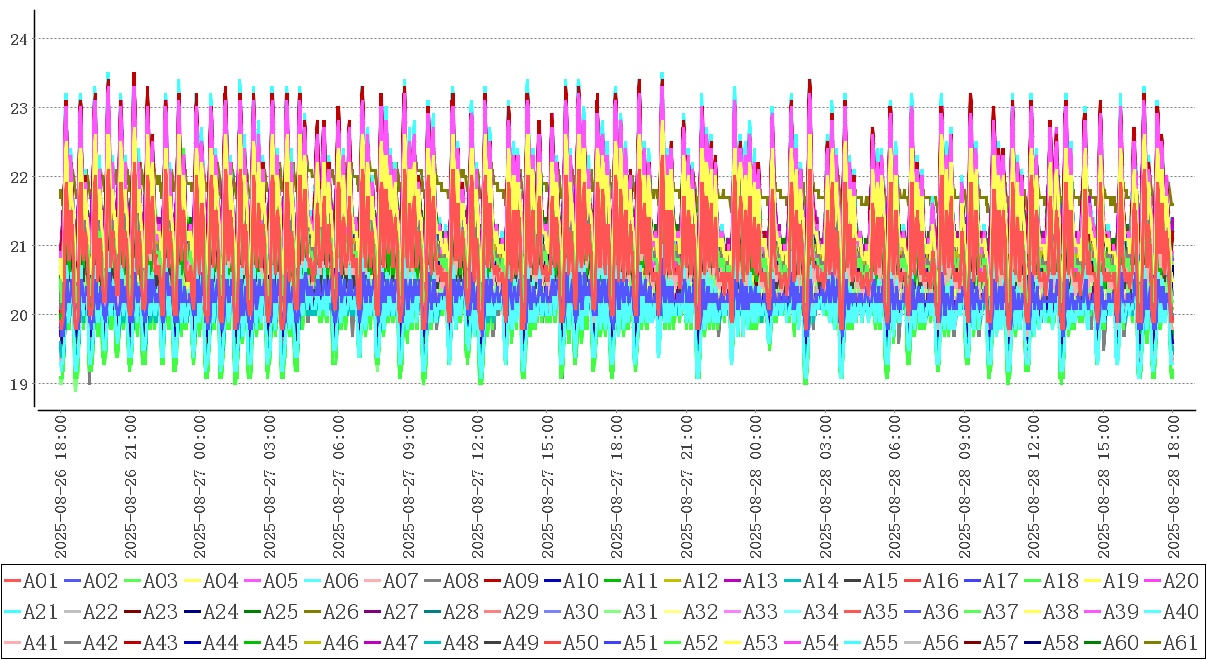Toggle the A30 legend entry
The height and width of the screenshot is (660, 1207).
coord(580,612)
